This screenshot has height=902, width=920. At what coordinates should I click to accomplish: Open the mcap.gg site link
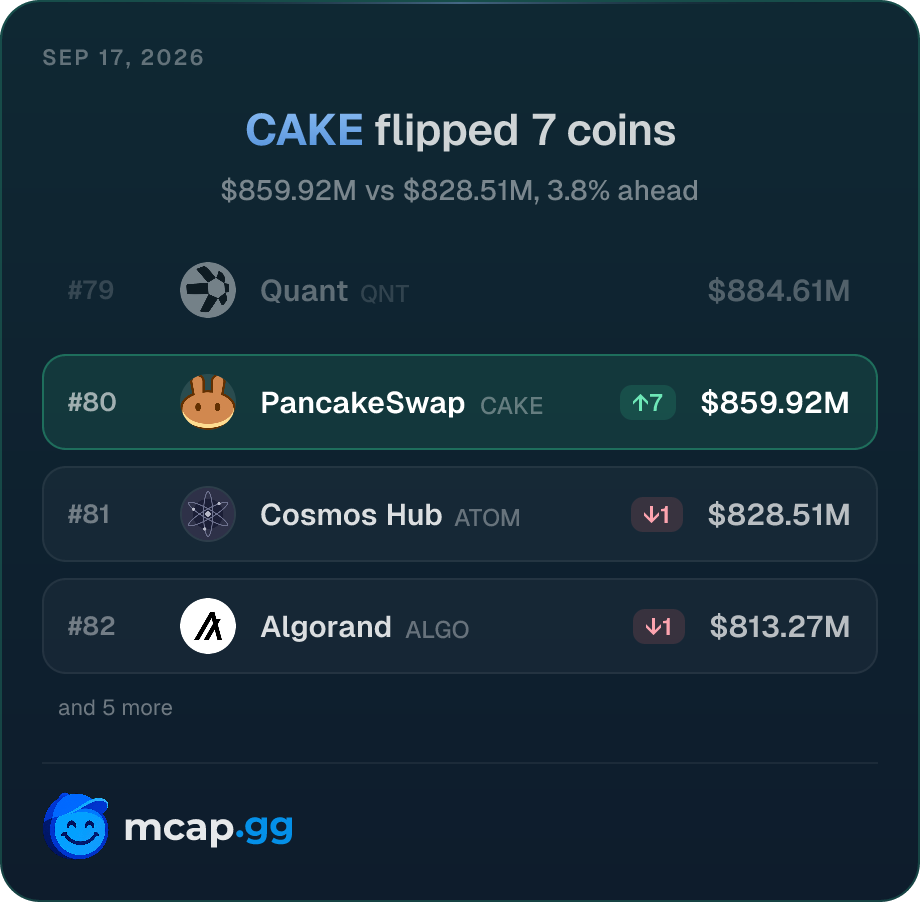coord(209,828)
